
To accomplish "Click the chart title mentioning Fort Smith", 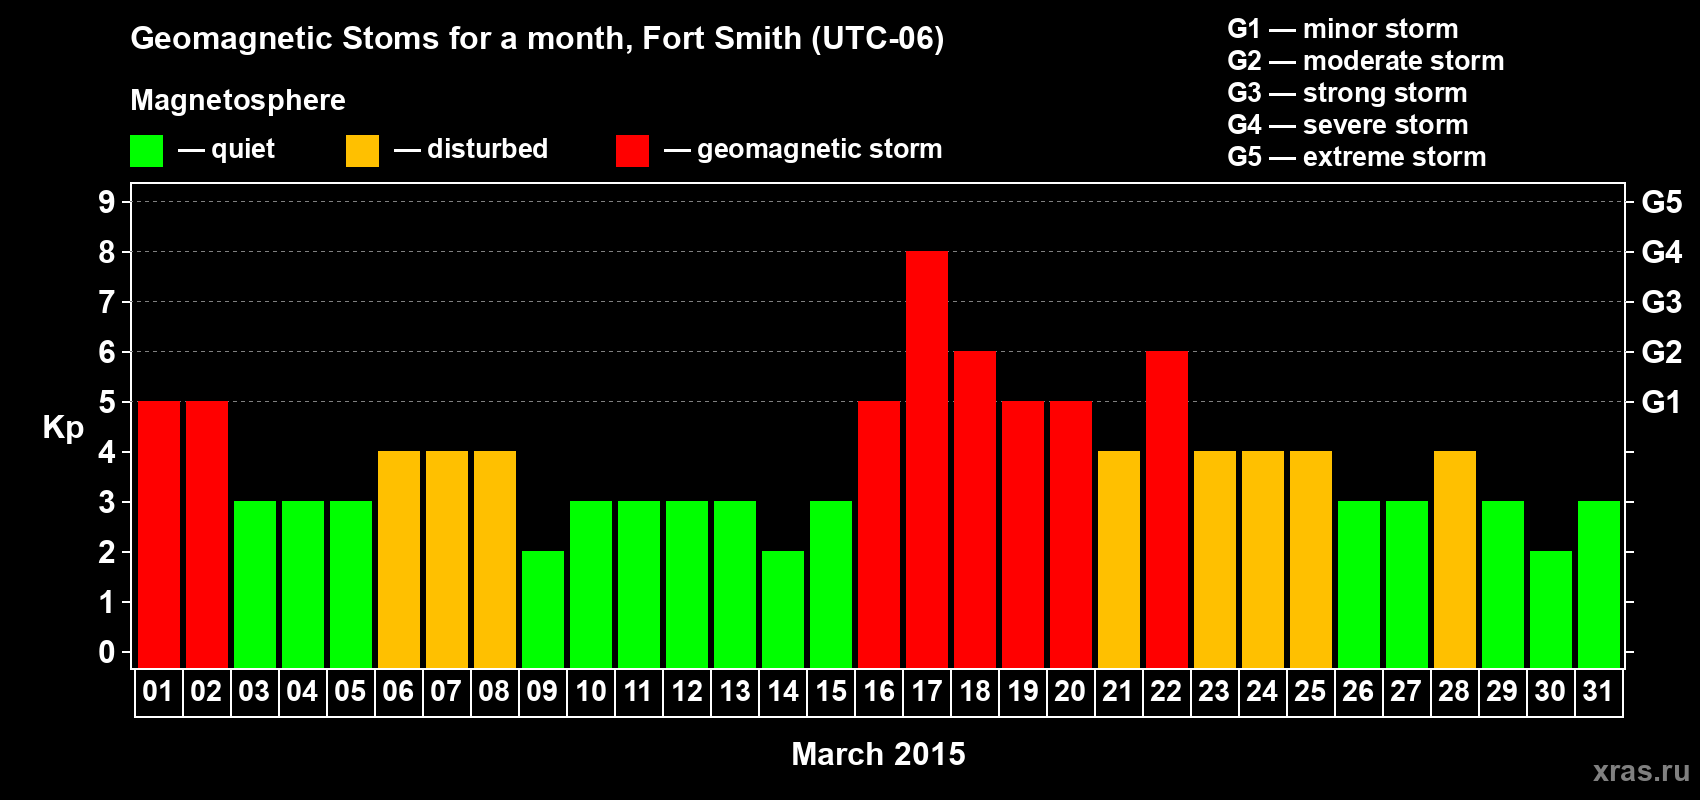I will (537, 39).
